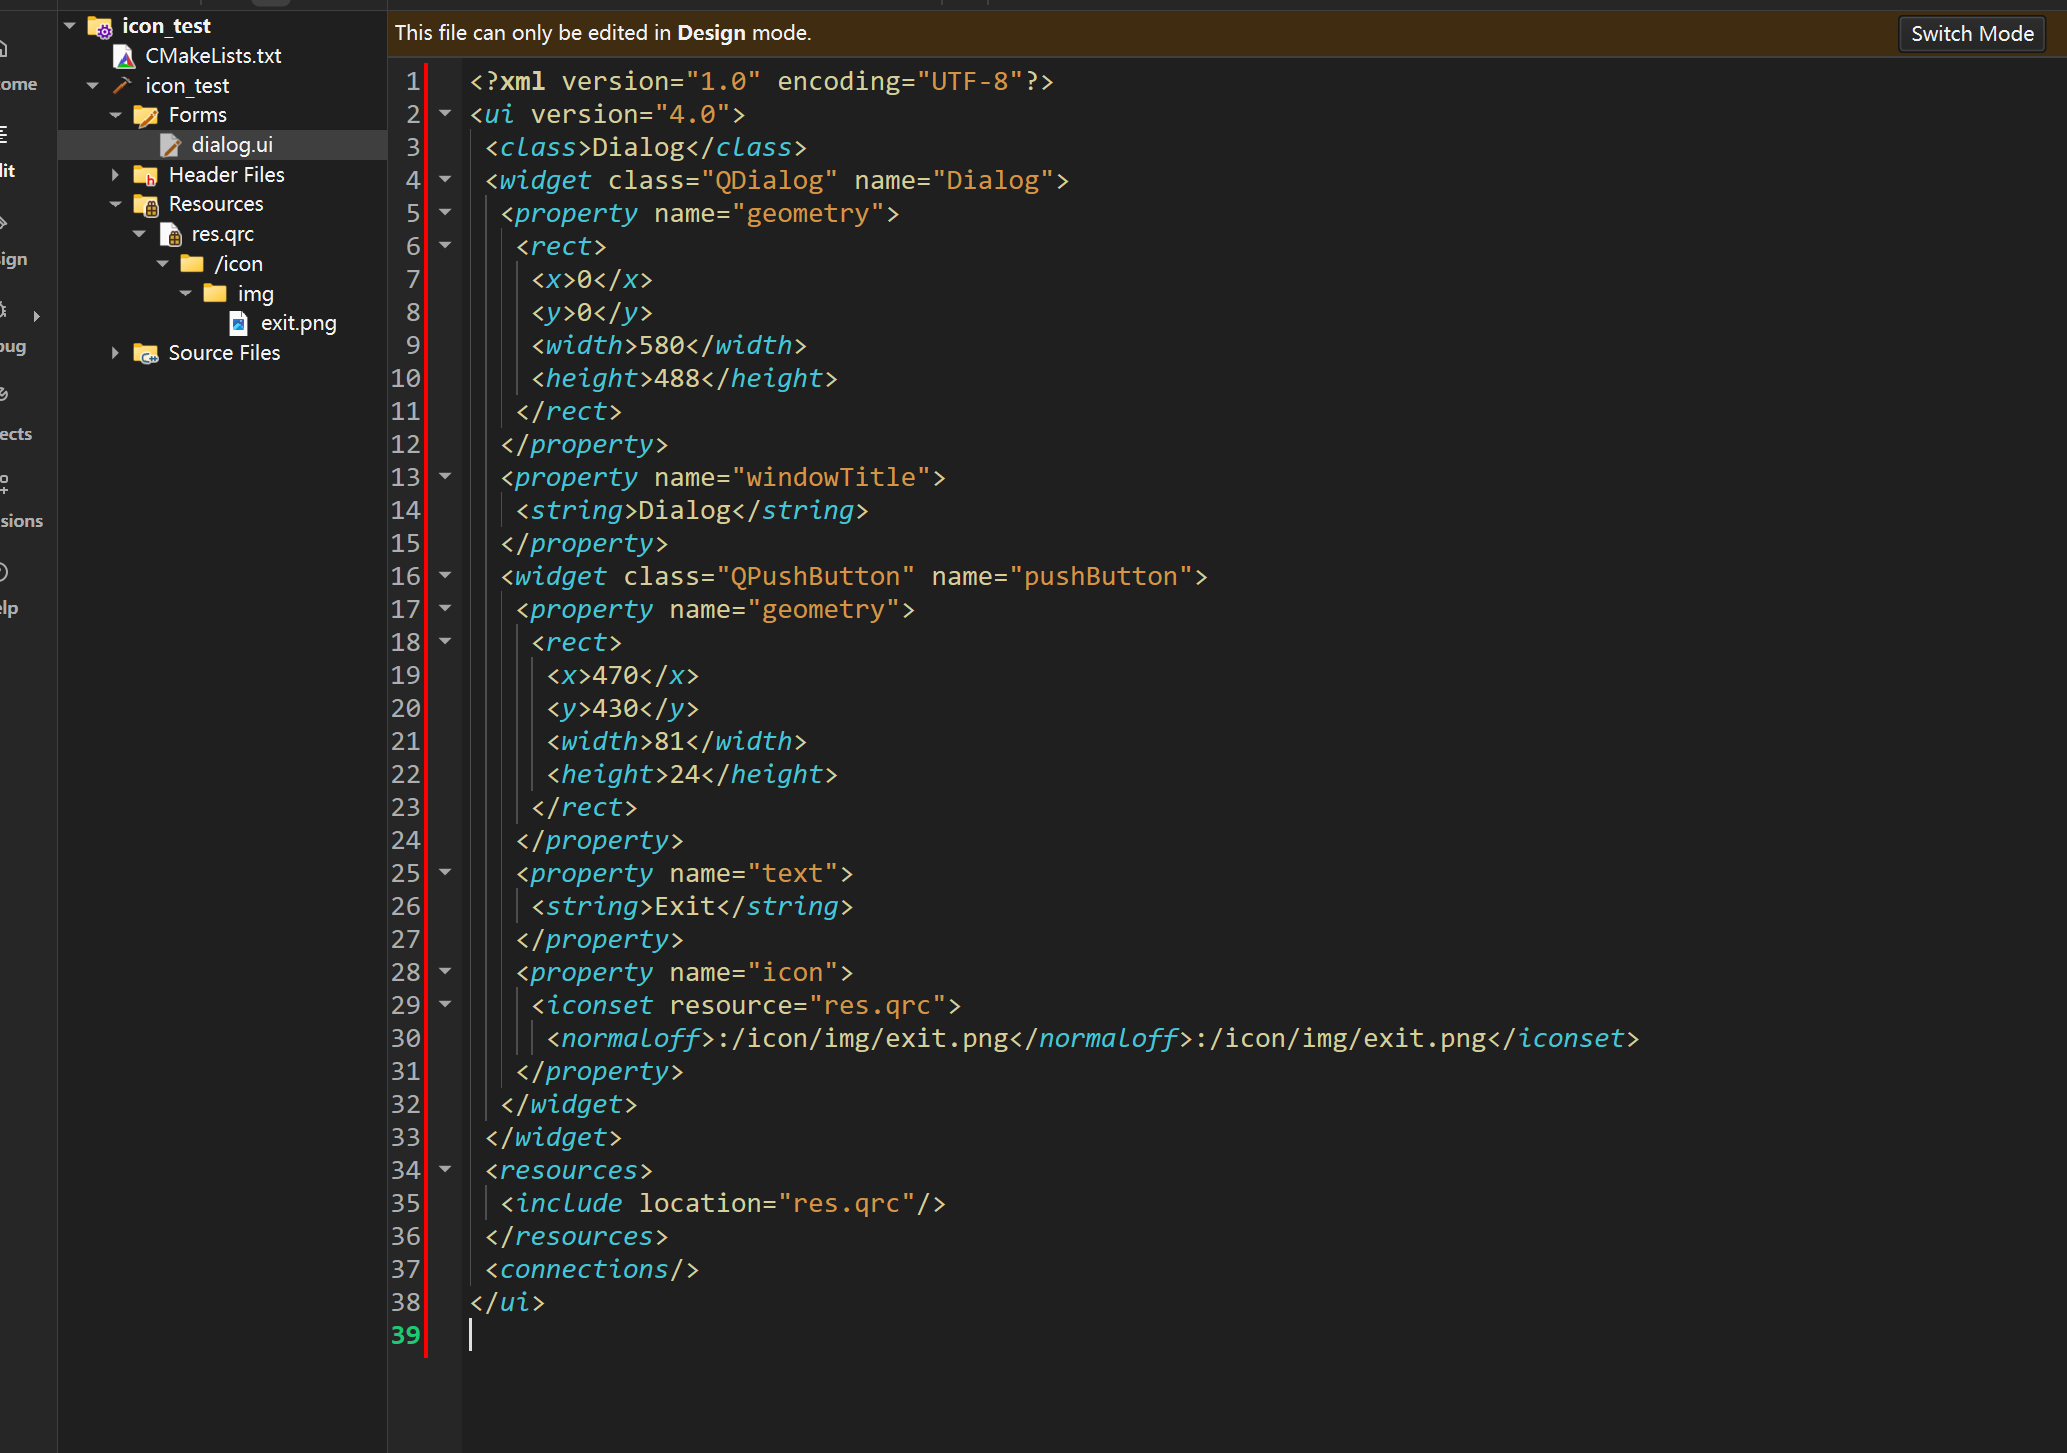Expand the Source Files folder
This screenshot has height=1453, width=2067.
pos(116,353)
